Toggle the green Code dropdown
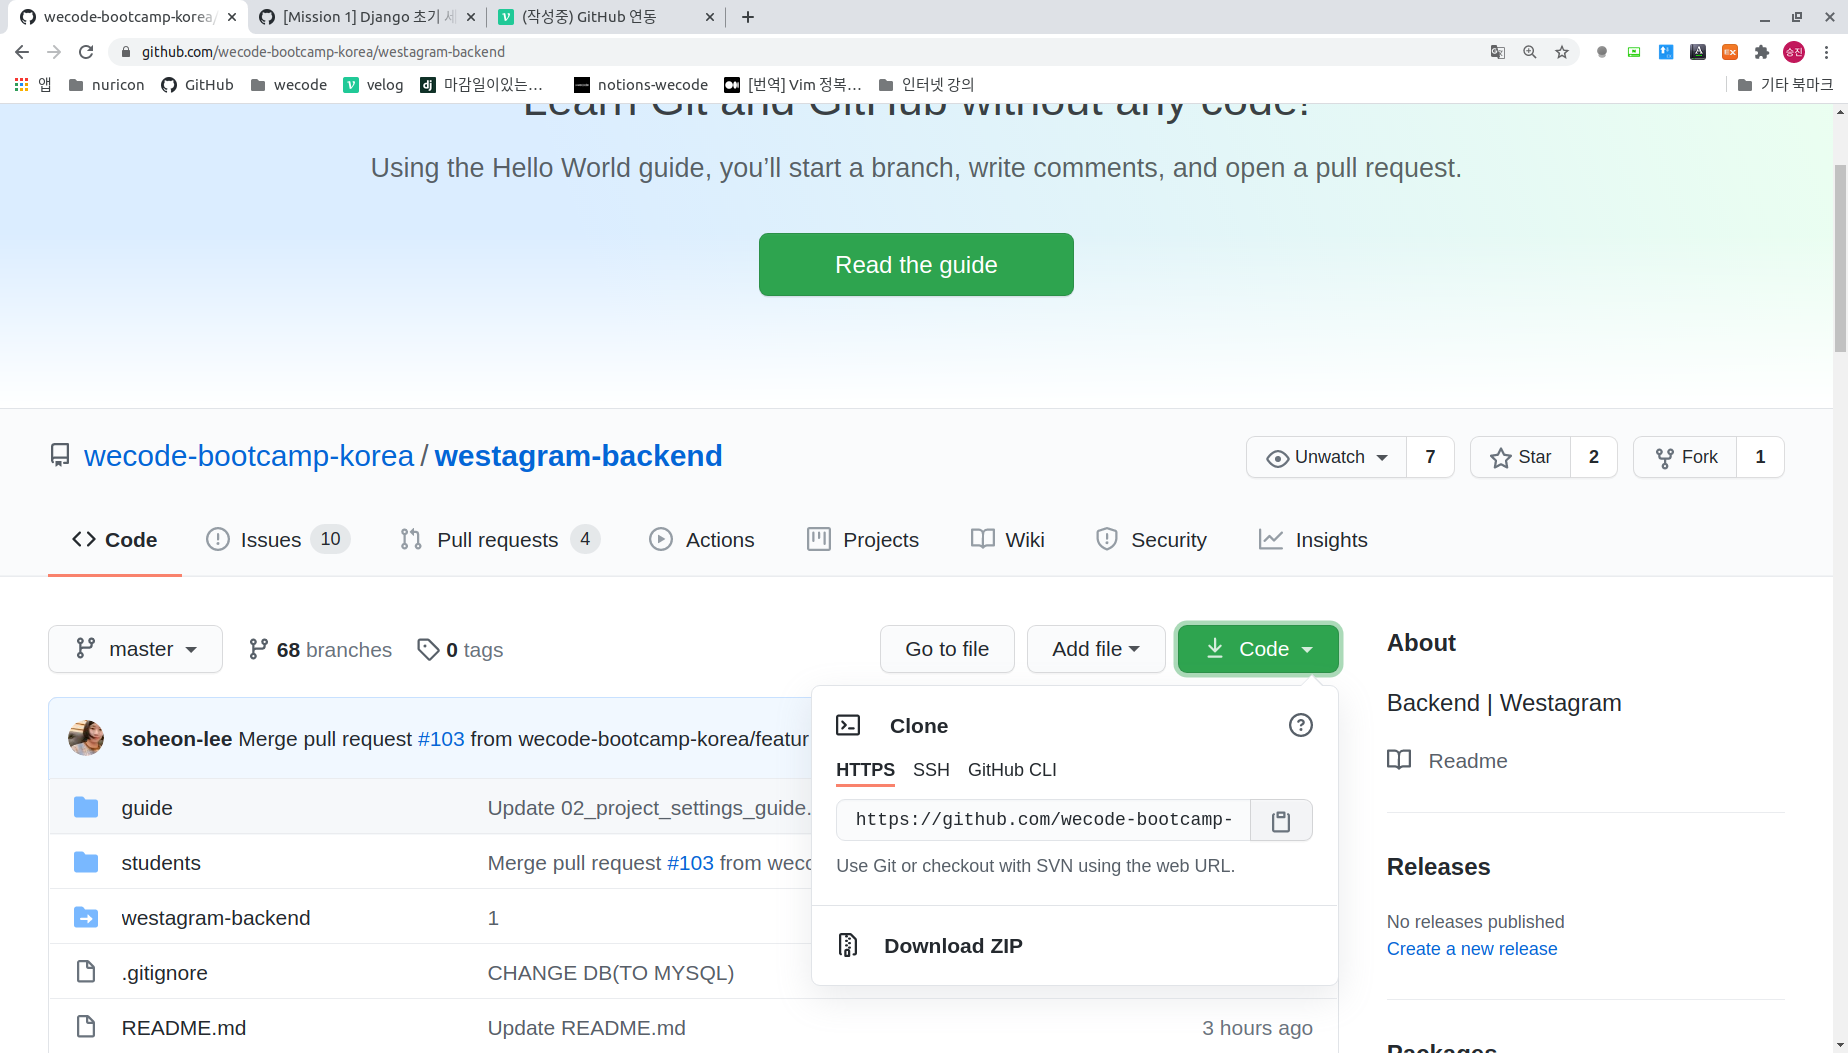Screen dimensions: 1848x1053 pos(1258,649)
